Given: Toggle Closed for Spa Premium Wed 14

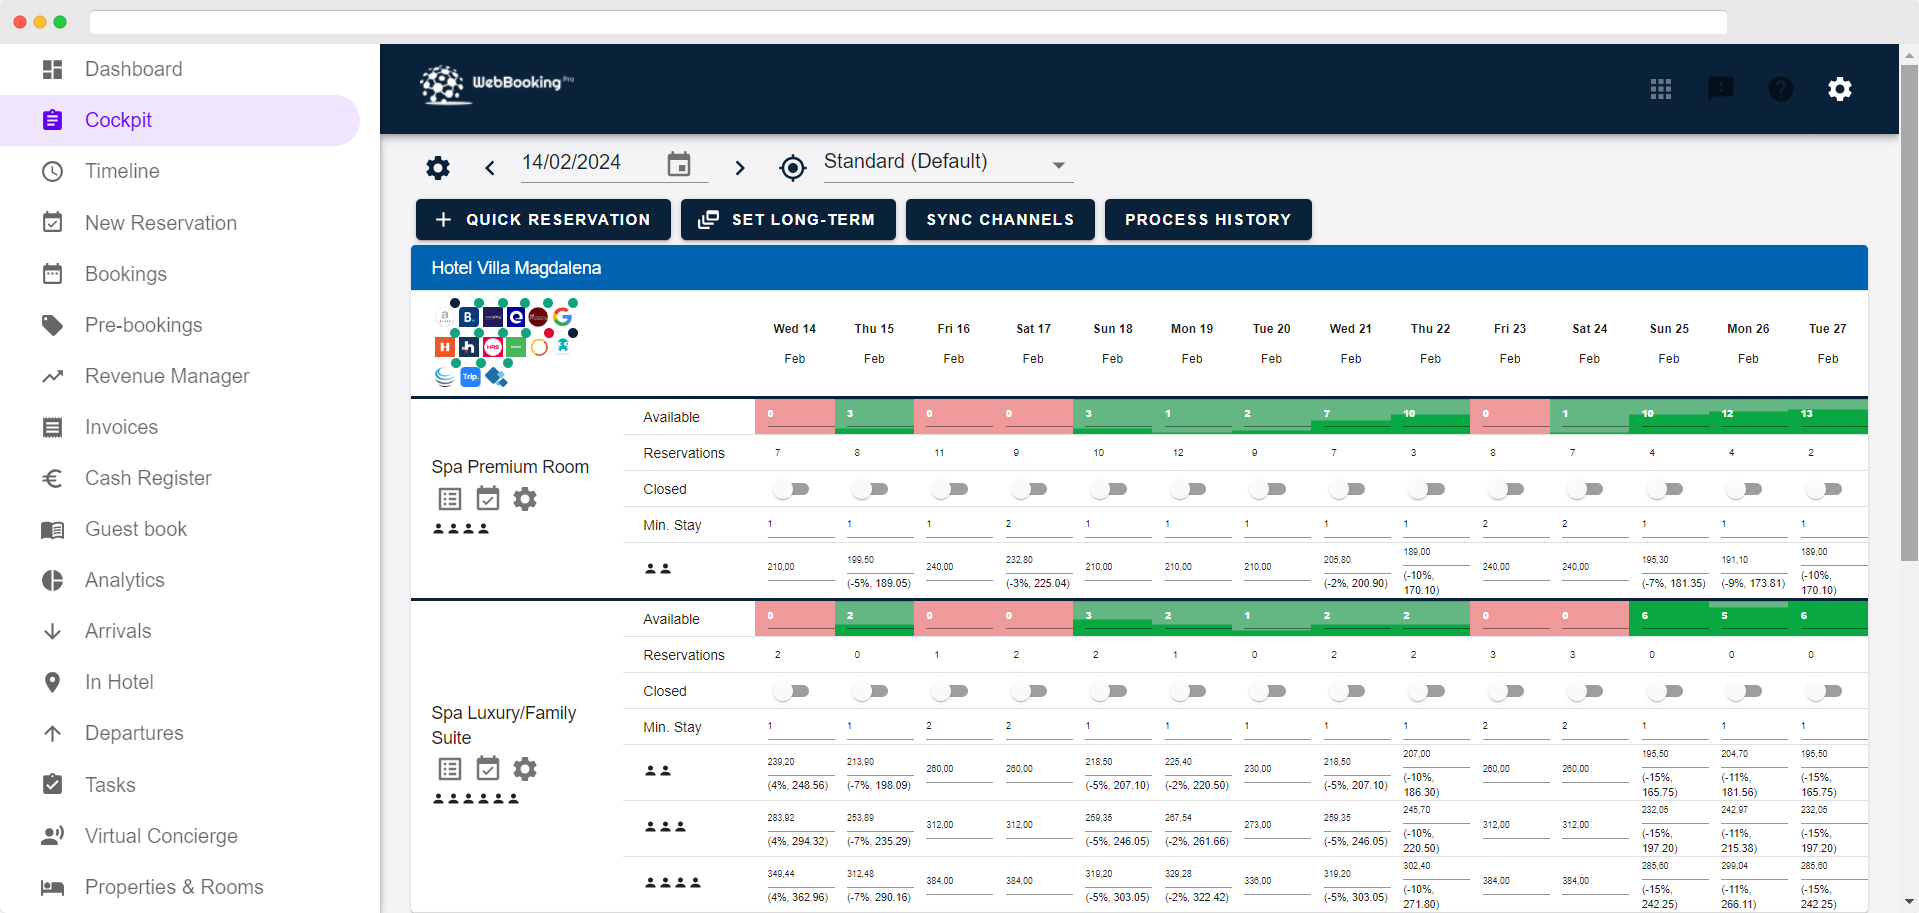Looking at the screenshot, I should pos(791,489).
